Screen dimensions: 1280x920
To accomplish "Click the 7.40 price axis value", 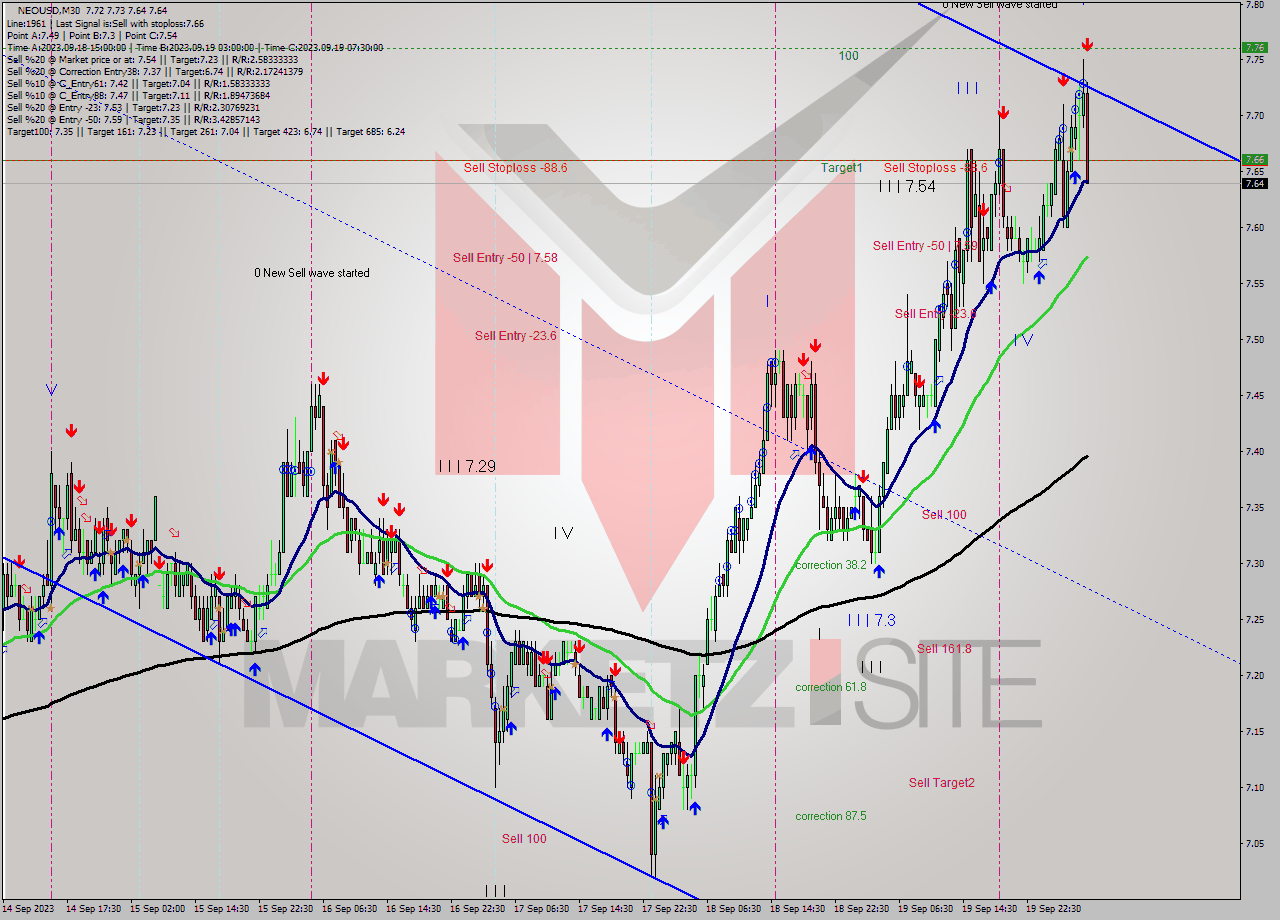I will coord(1254,452).
